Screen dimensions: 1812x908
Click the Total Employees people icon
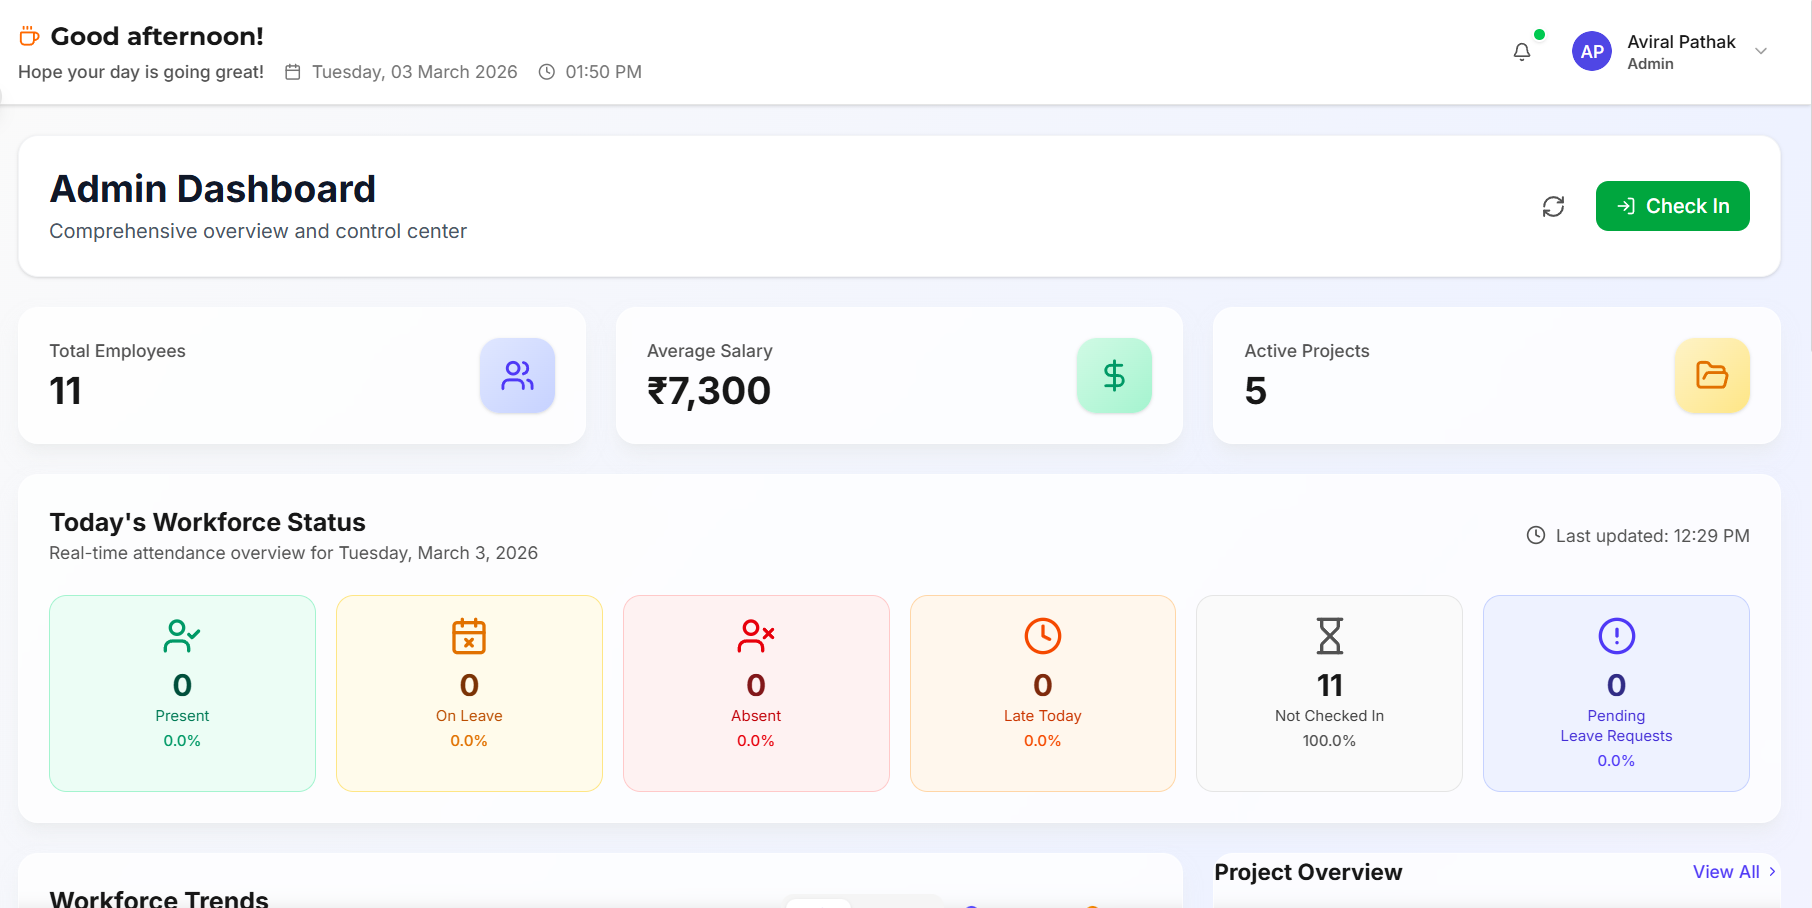[x=517, y=376]
